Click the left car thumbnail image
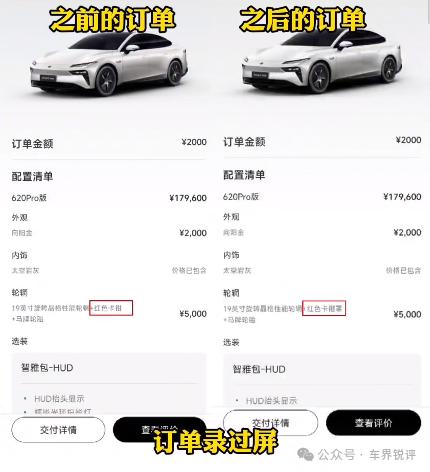This screenshot has width=430, height=472. click(x=109, y=63)
